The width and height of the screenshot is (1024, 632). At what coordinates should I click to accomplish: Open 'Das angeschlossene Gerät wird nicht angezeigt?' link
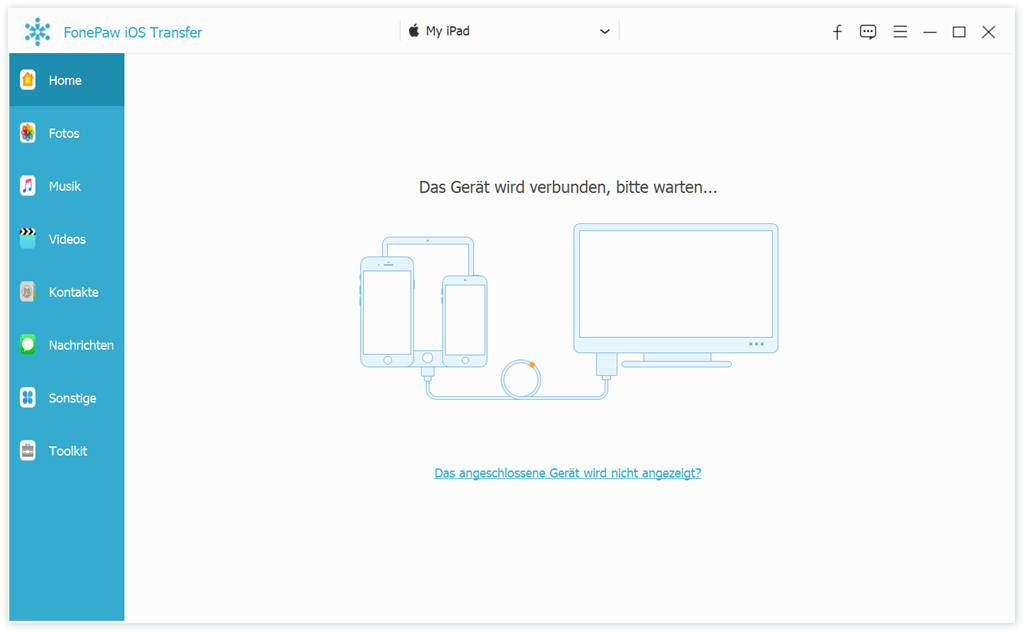click(568, 473)
